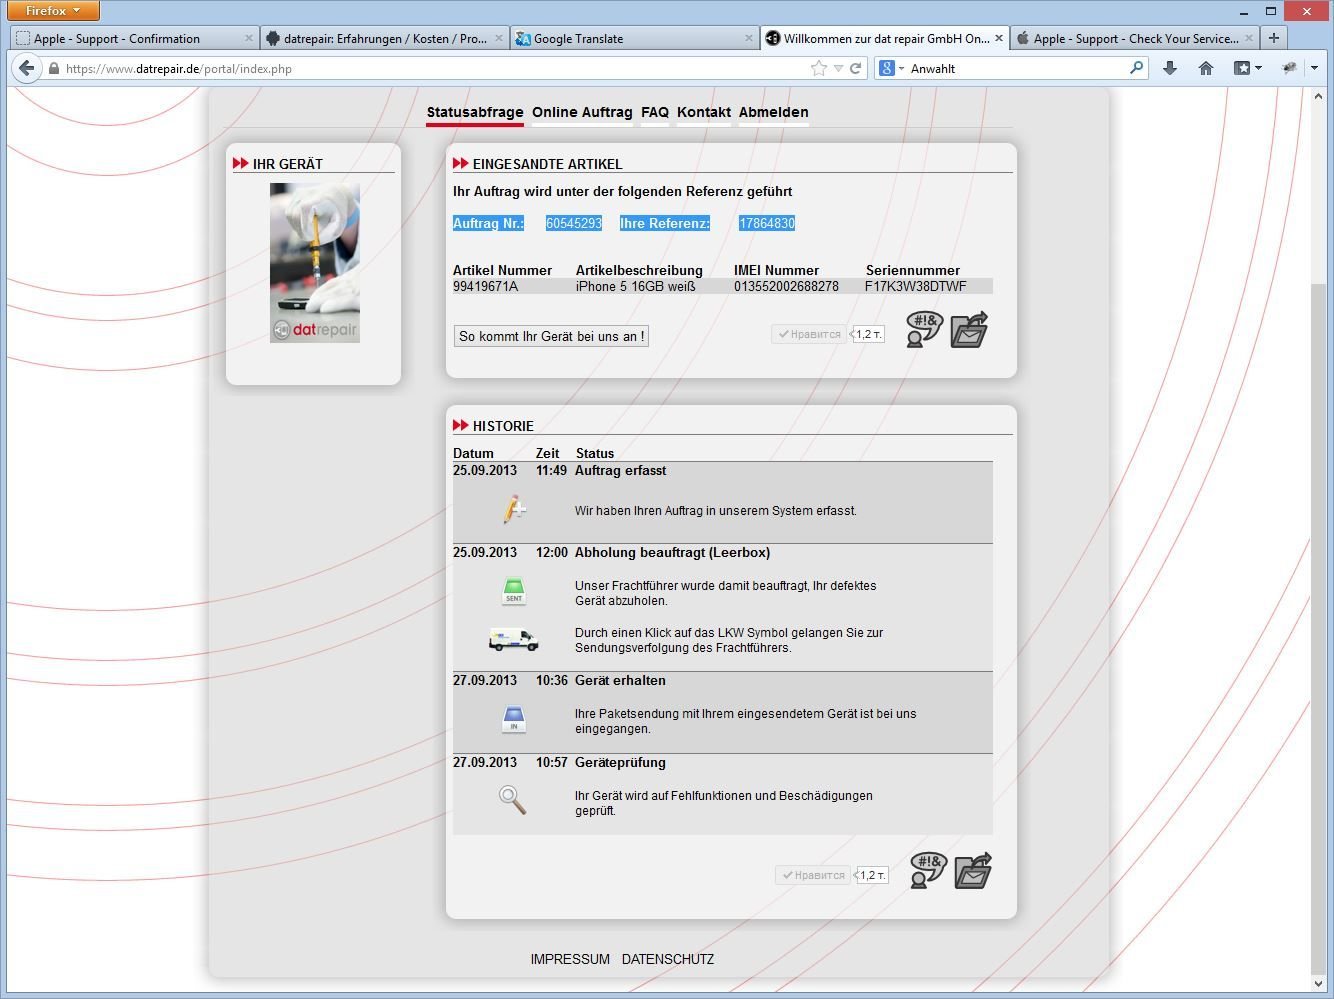1334x999 pixels.
Task: Go to the Firefox home page icon
Action: pyautogui.click(x=1206, y=68)
